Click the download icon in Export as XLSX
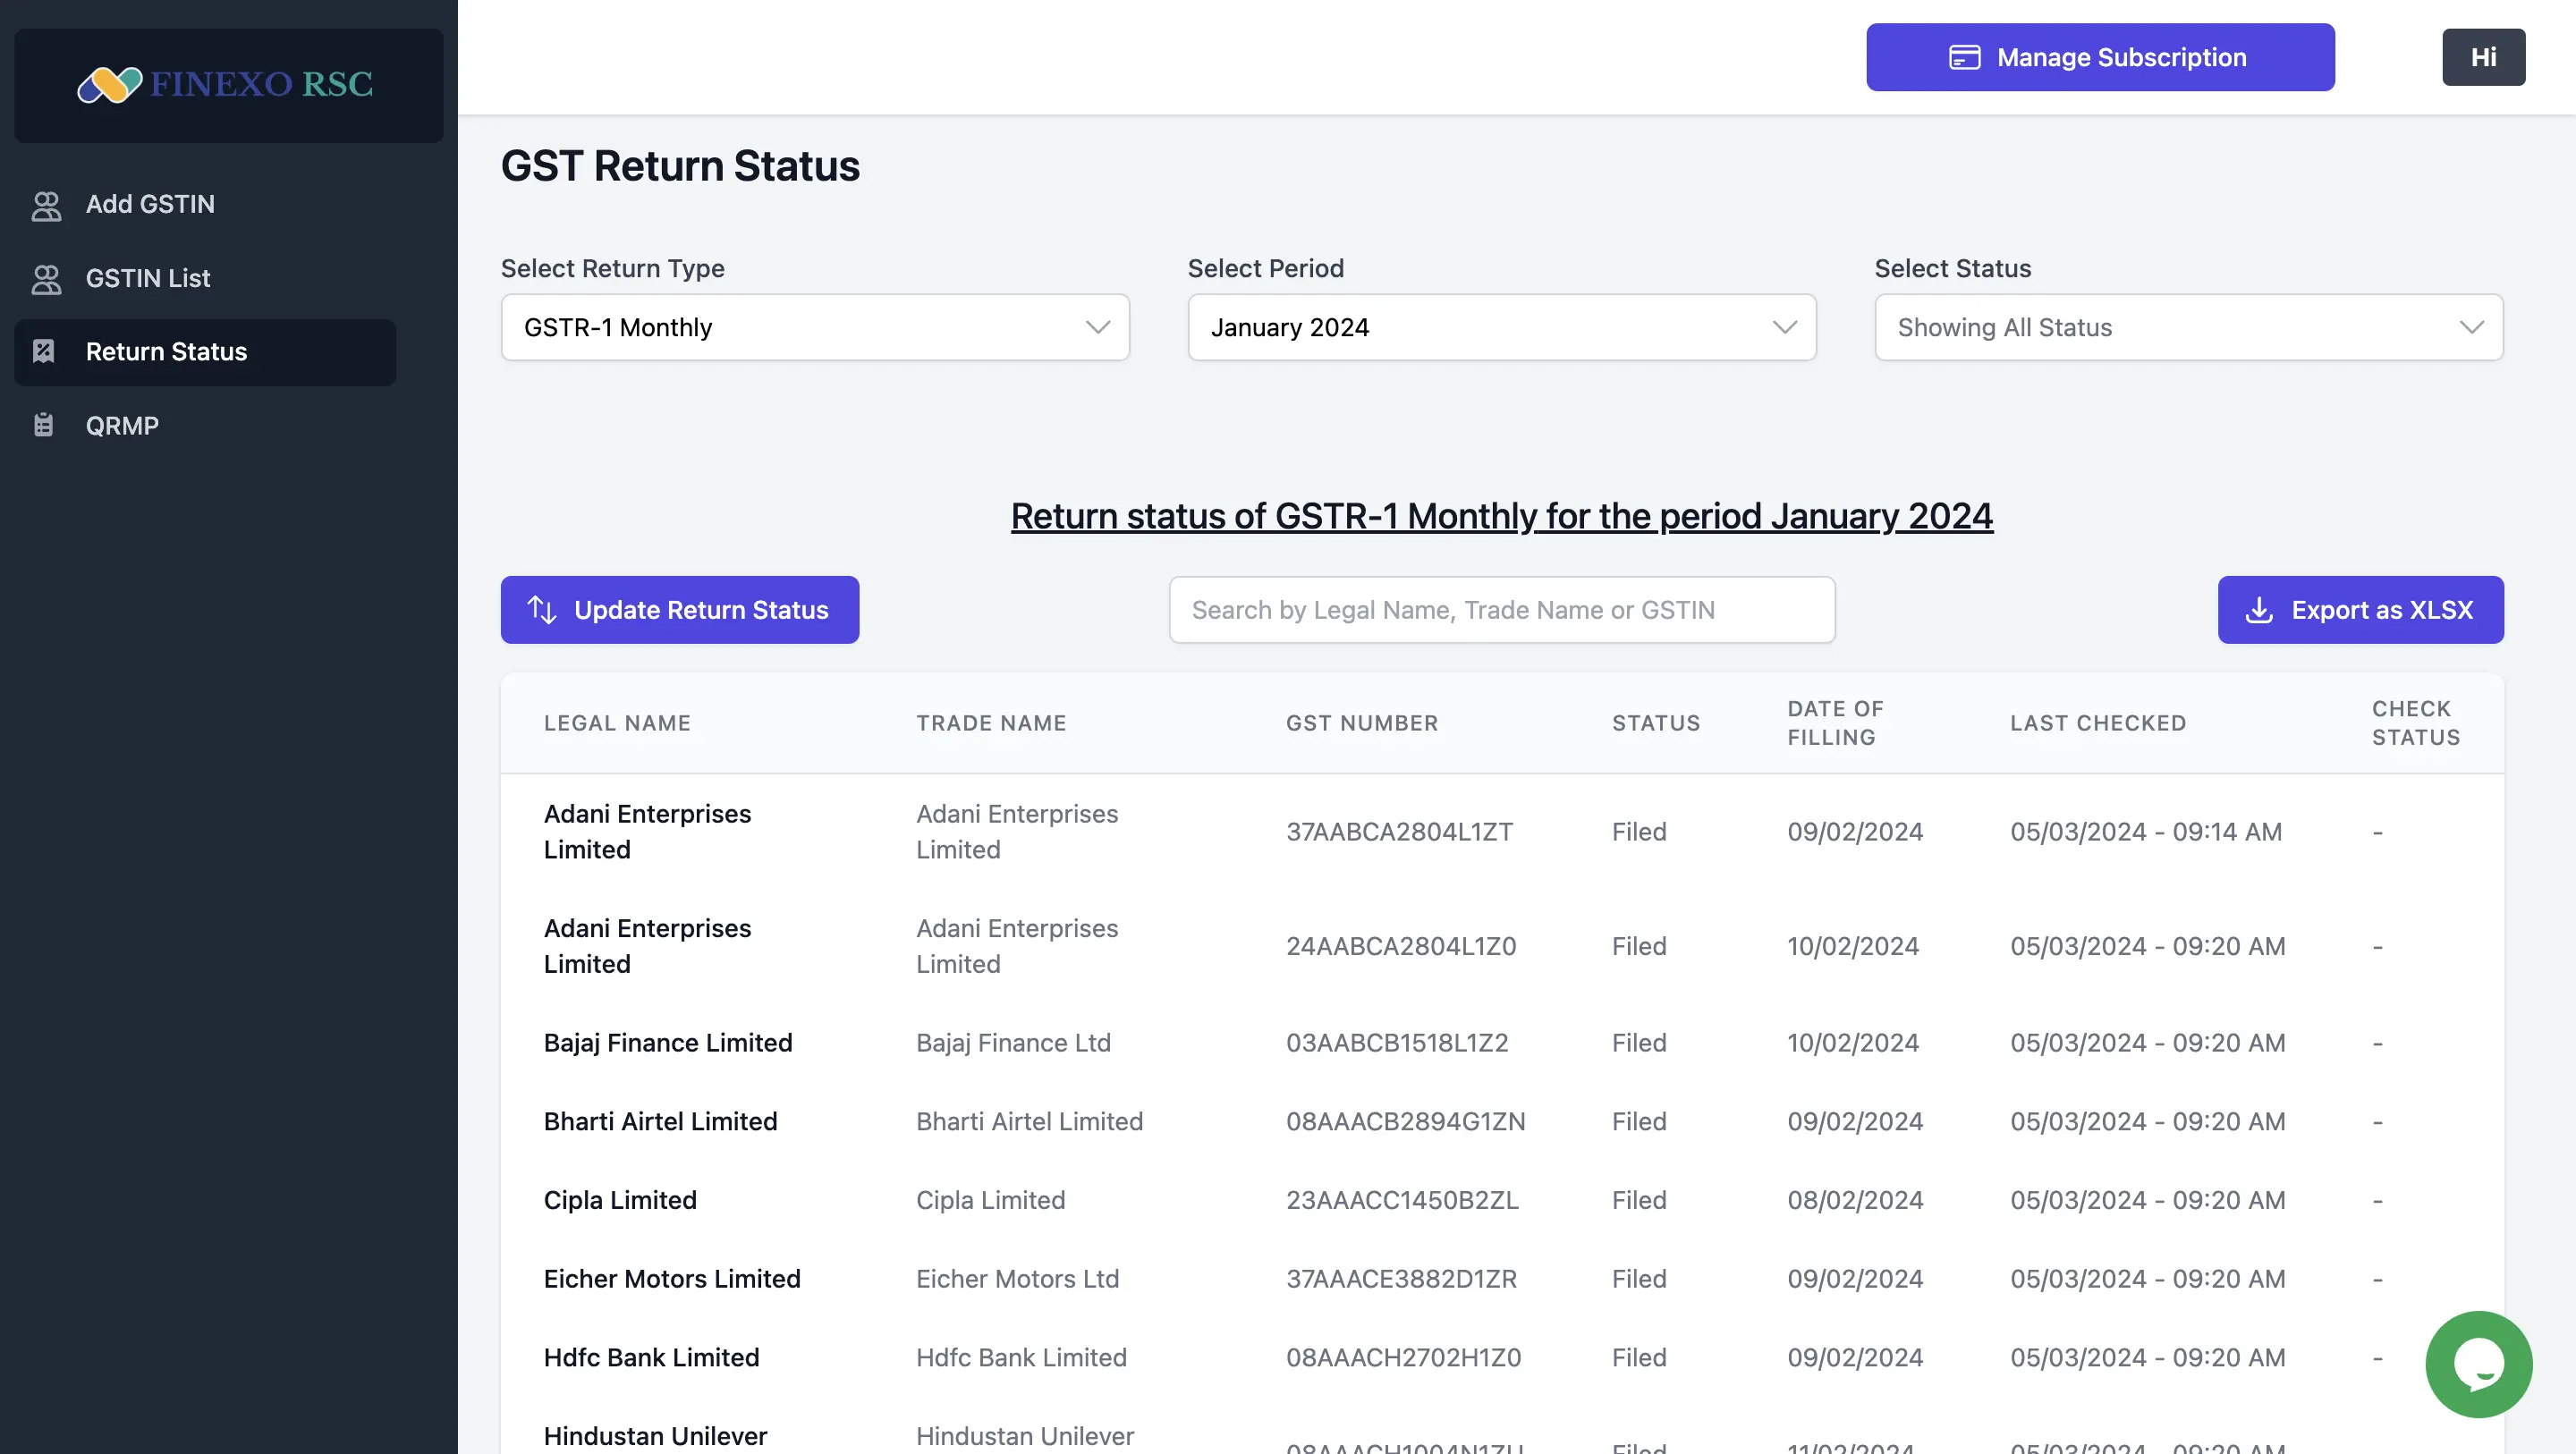Screen dimensions: 2576x1454 point(2259,610)
